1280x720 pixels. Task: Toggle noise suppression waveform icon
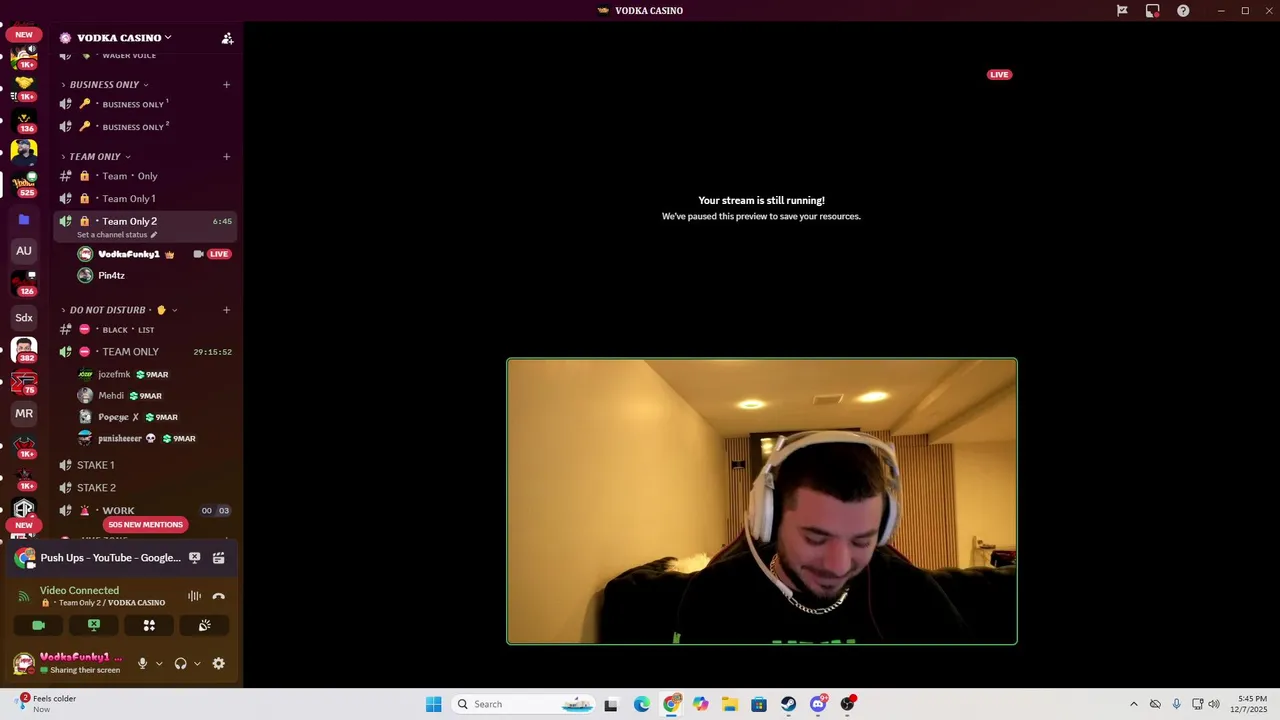click(194, 596)
